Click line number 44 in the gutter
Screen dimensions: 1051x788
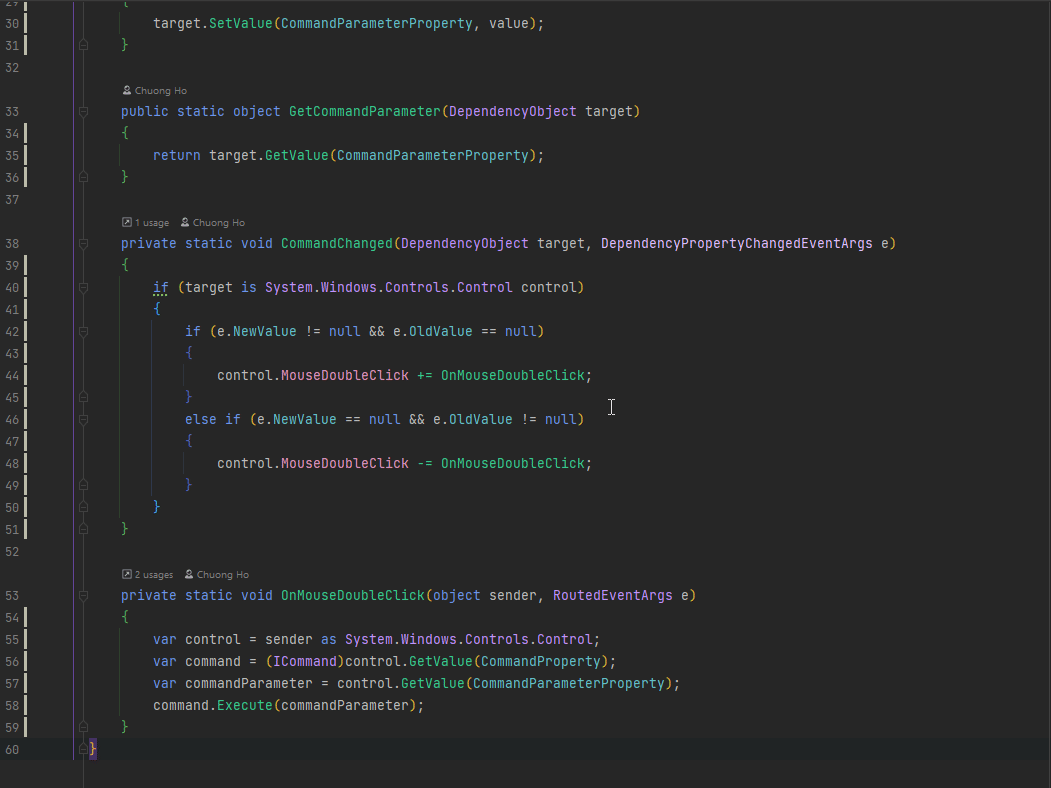click(x=12, y=376)
